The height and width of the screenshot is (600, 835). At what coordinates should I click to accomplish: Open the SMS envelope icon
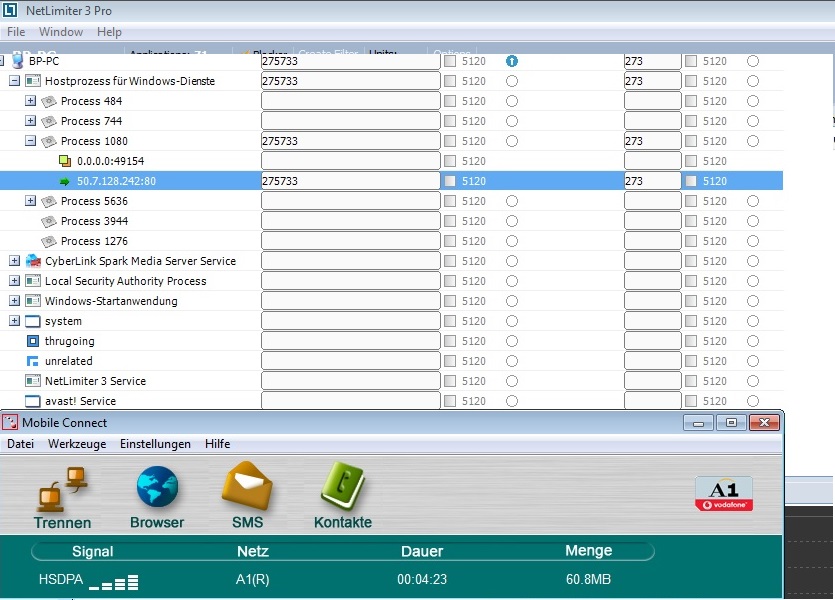247,486
